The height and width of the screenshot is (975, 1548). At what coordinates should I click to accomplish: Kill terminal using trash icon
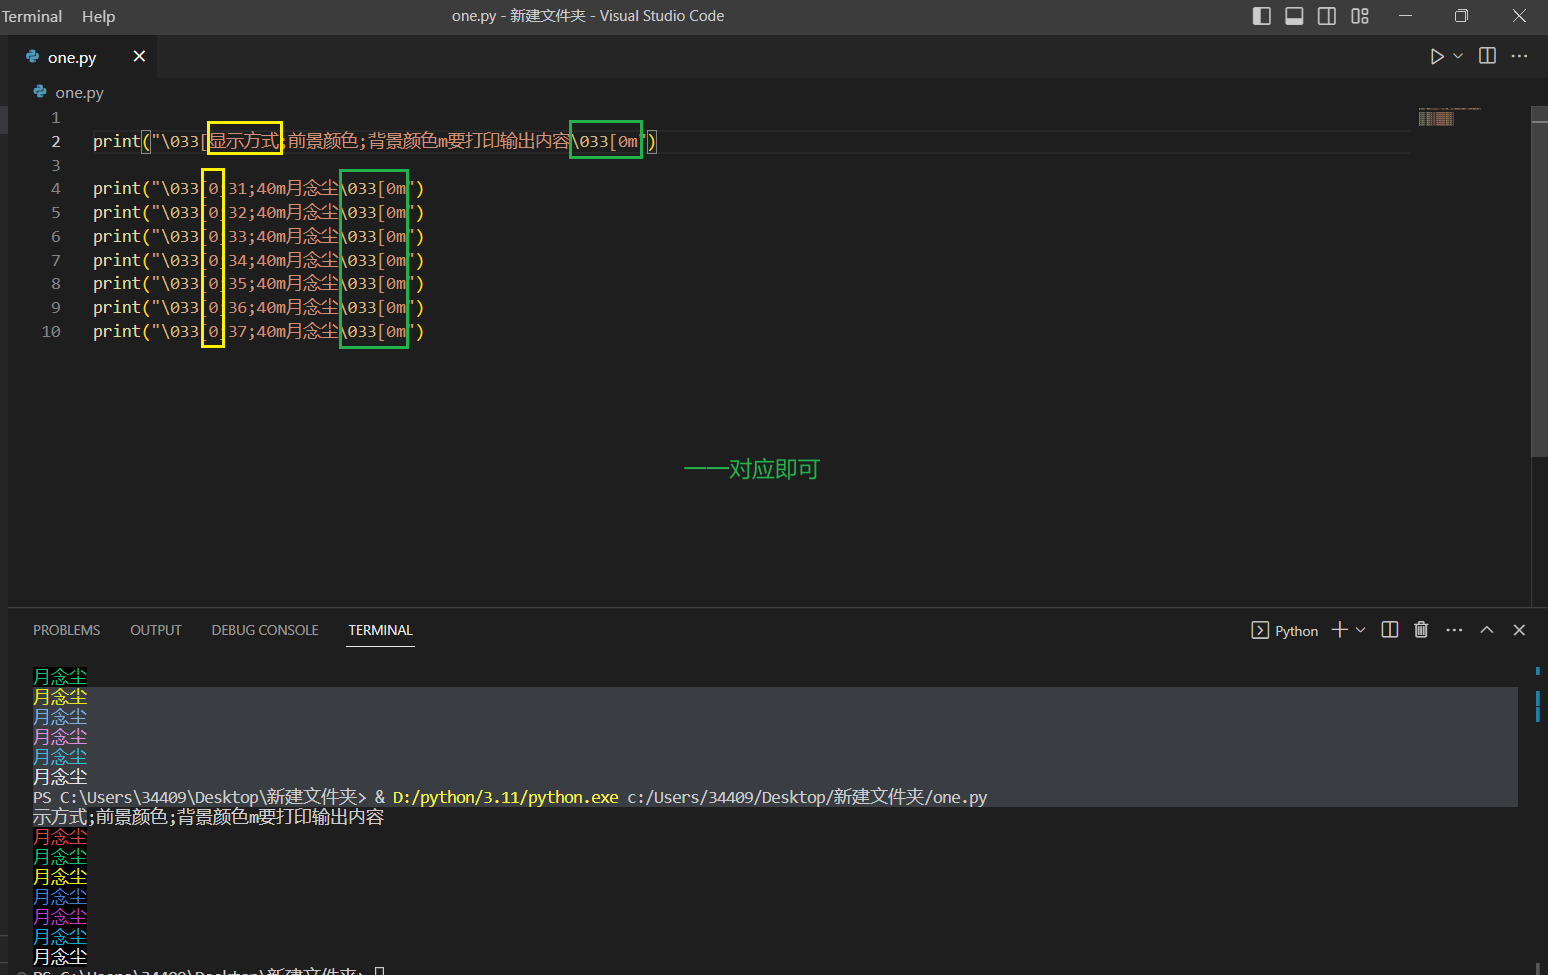1421,630
